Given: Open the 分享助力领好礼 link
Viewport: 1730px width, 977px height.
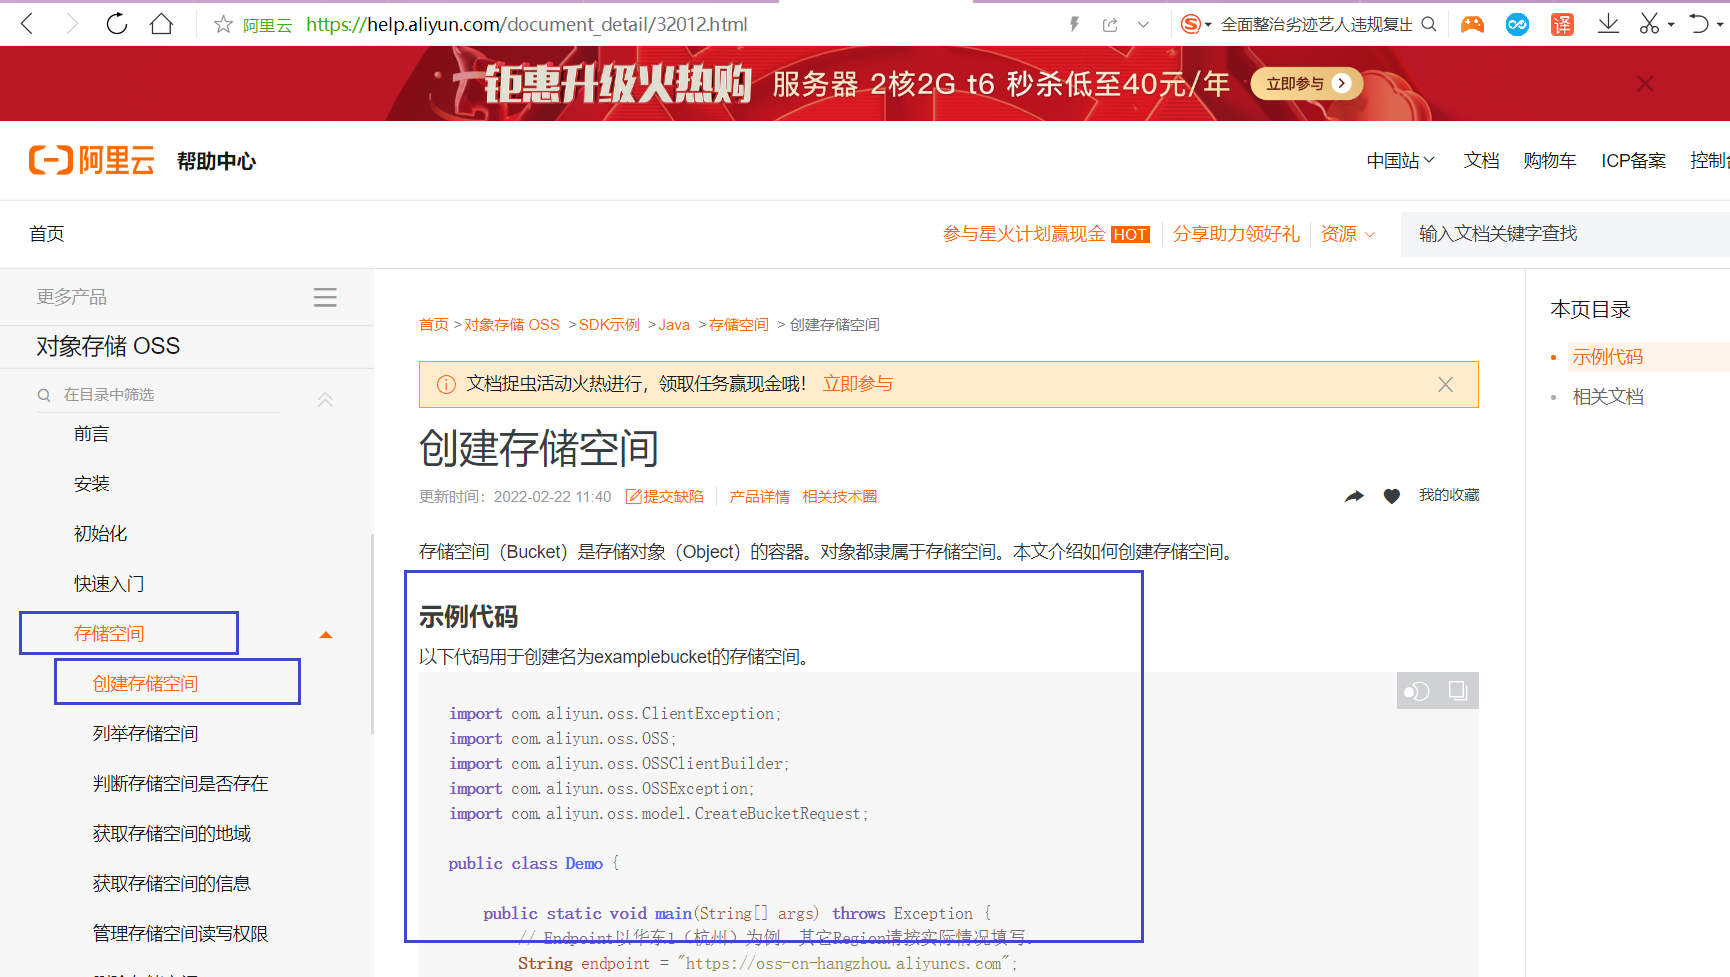Looking at the screenshot, I should point(1236,233).
